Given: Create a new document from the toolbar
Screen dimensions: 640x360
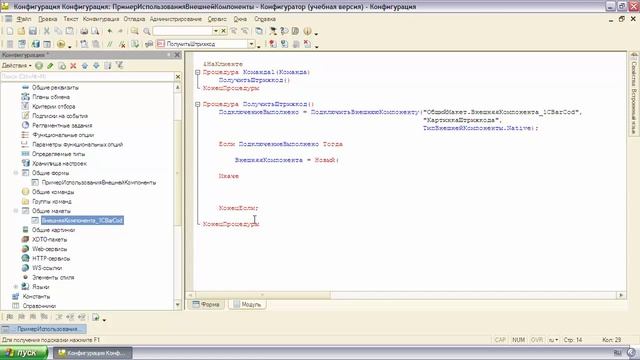Looking at the screenshot, I should point(9,31).
